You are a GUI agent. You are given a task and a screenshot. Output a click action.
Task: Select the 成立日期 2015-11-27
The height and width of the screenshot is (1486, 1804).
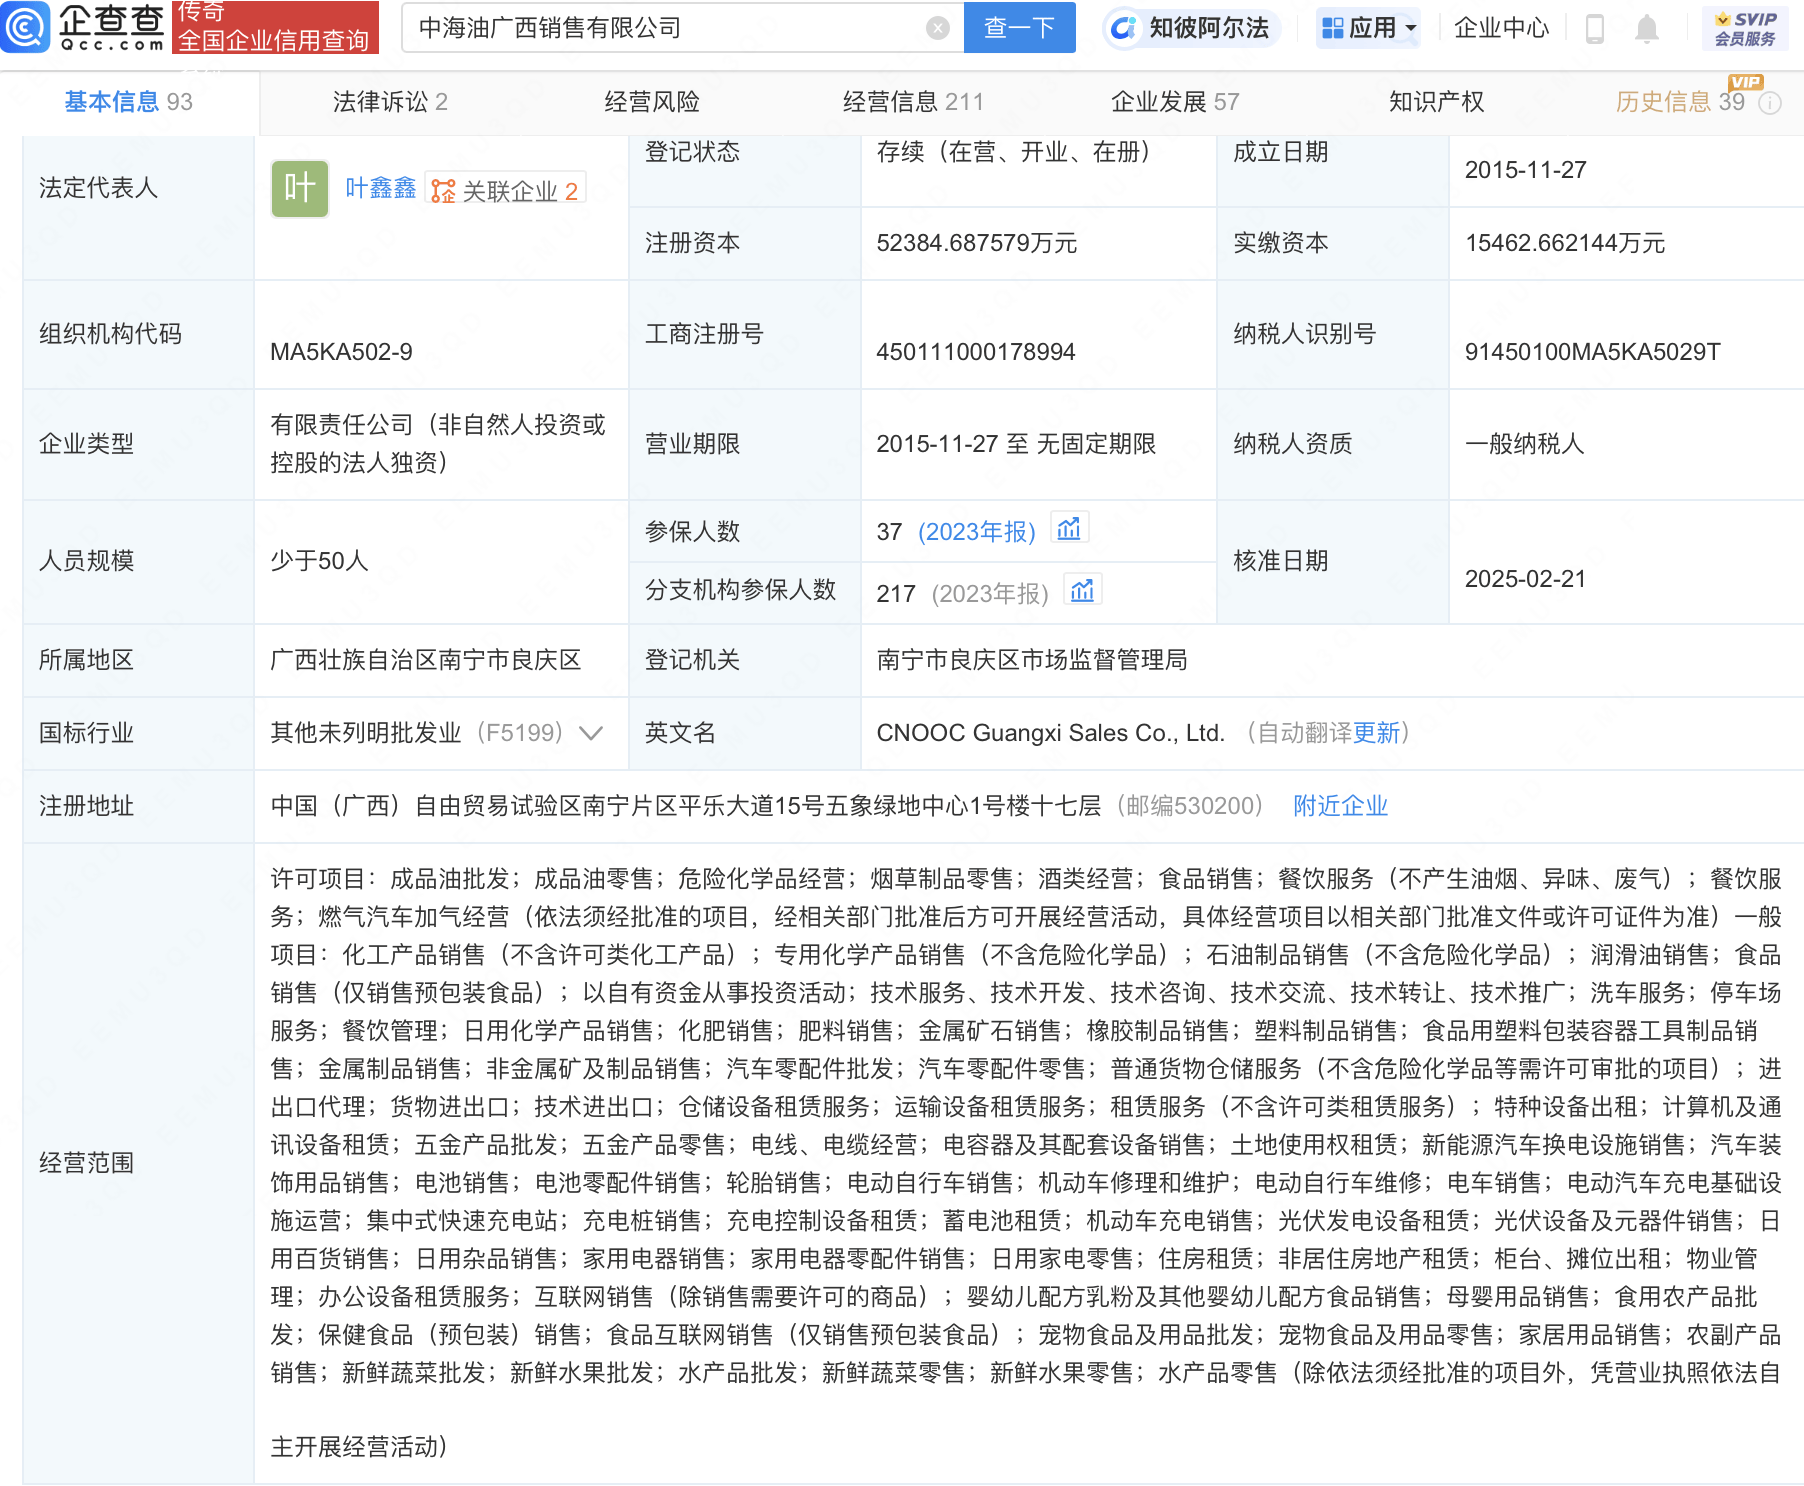tap(1526, 170)
